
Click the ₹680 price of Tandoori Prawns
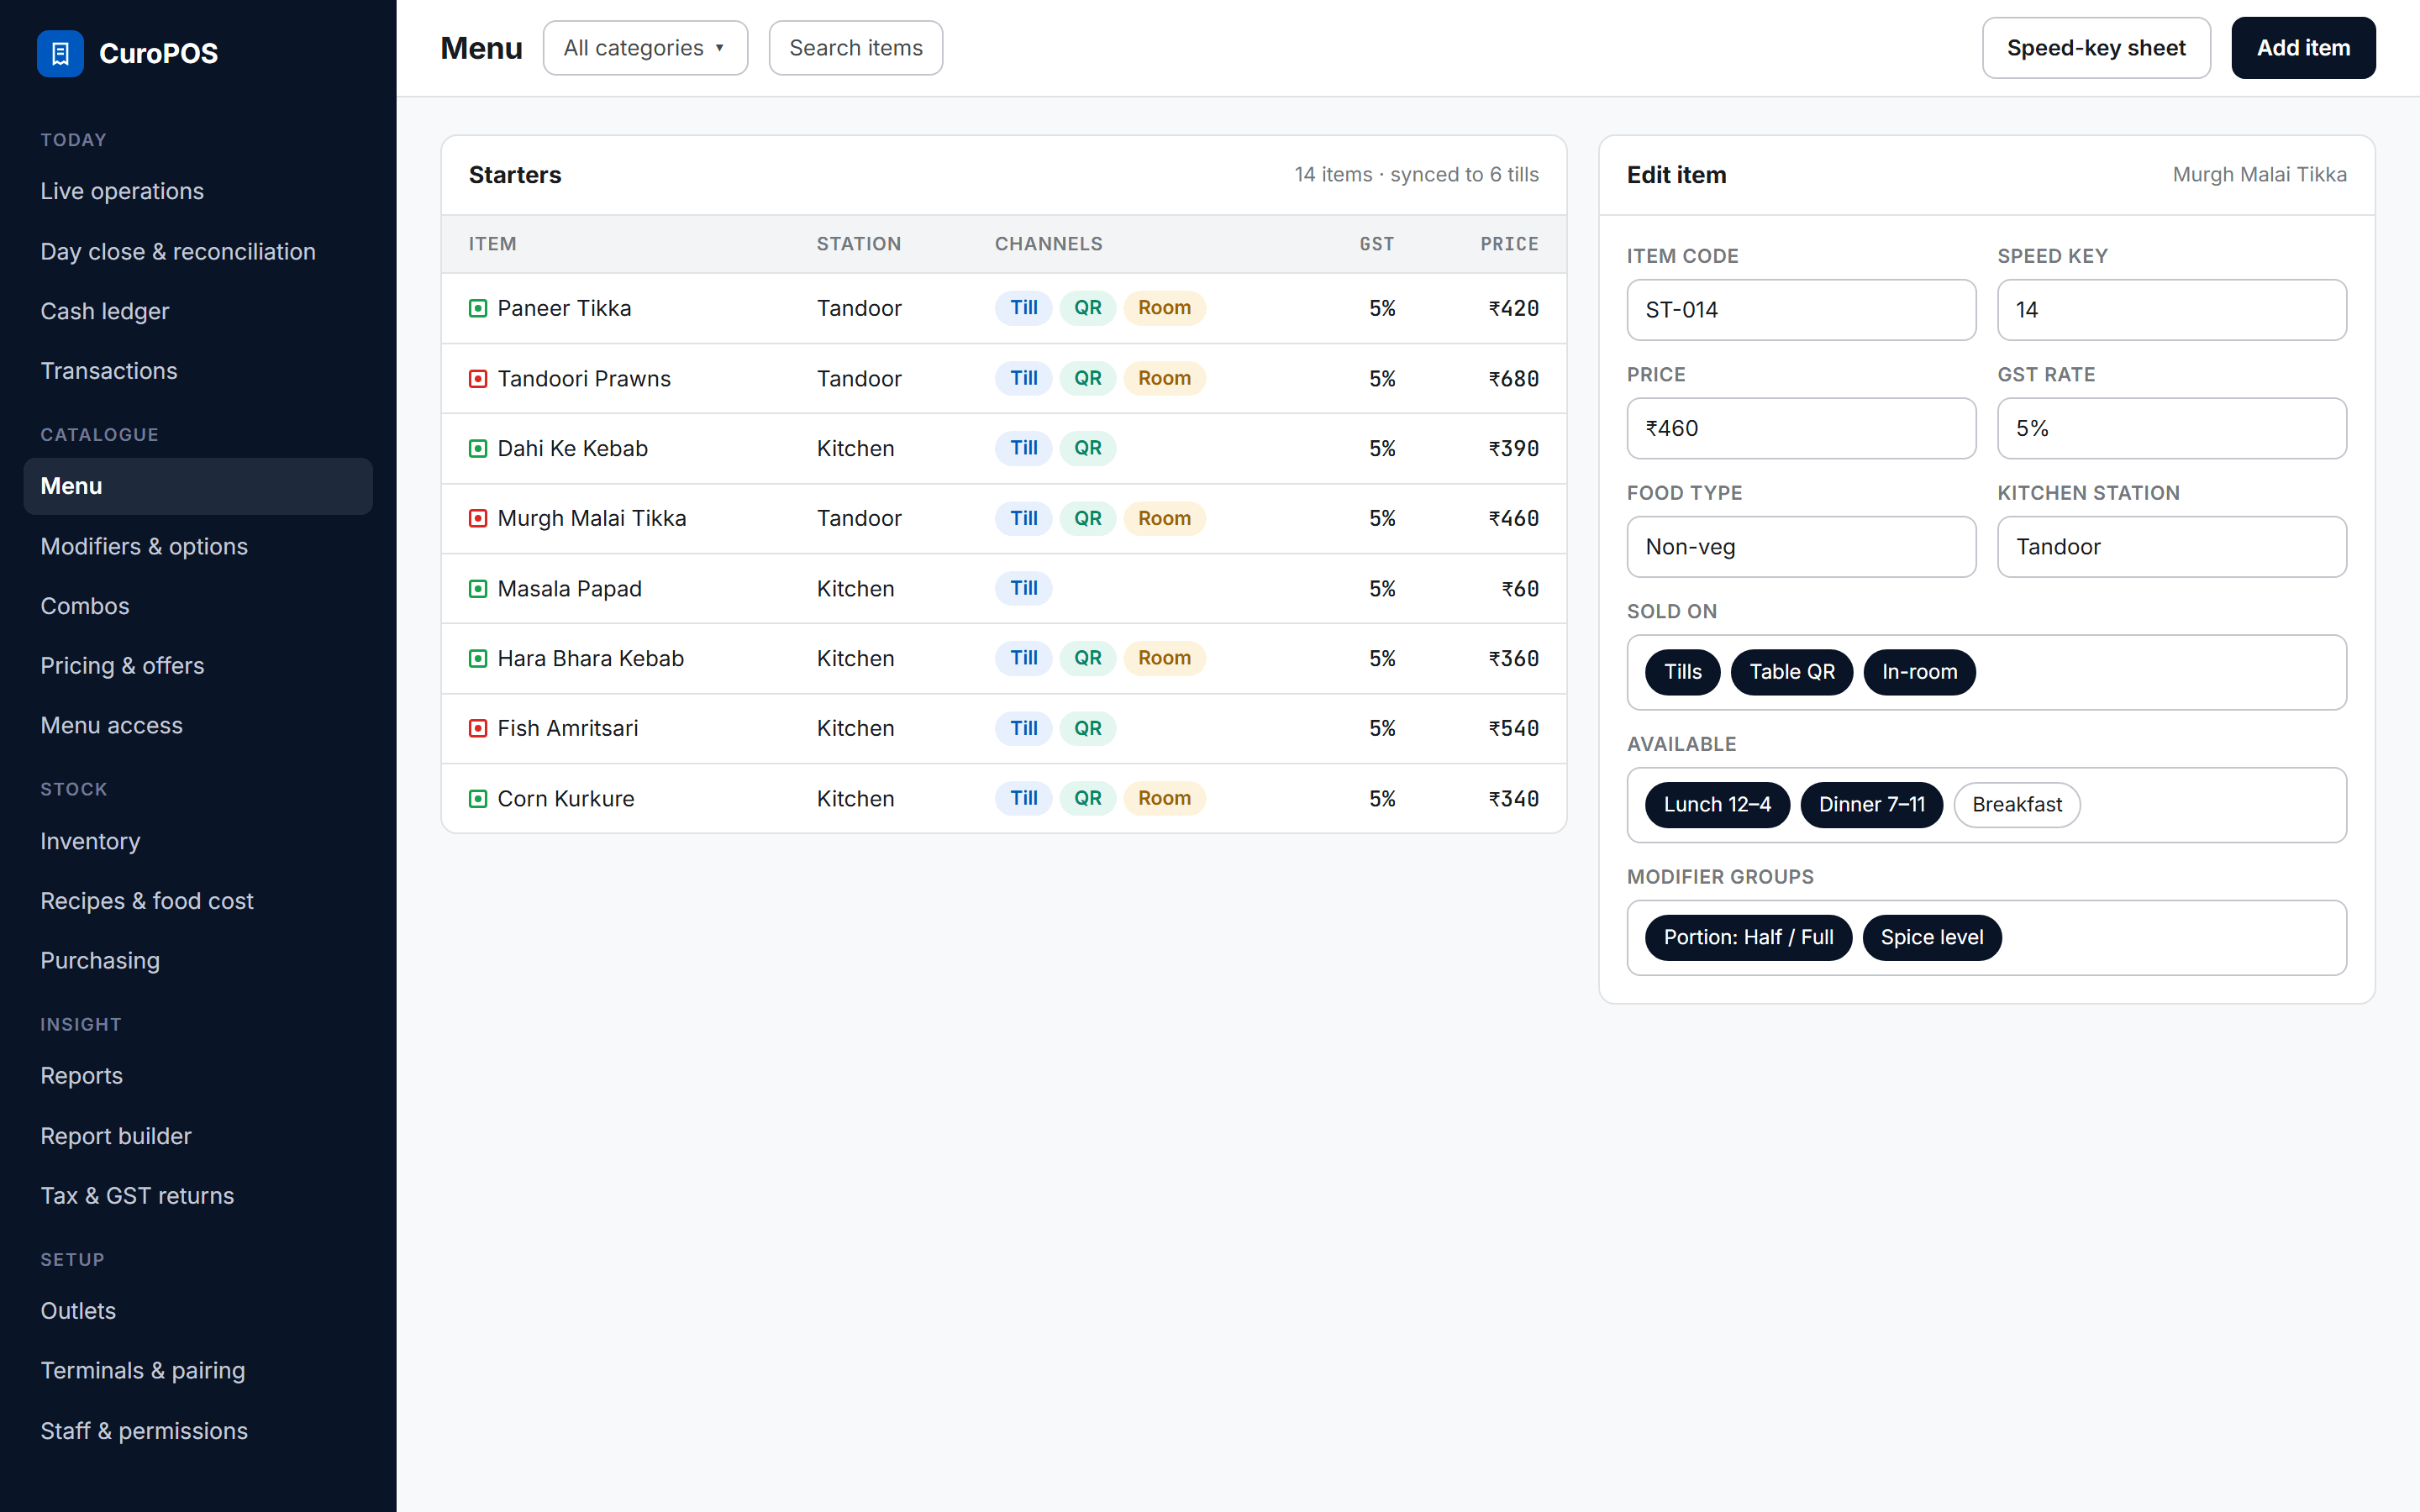(x=1513, y=378)
